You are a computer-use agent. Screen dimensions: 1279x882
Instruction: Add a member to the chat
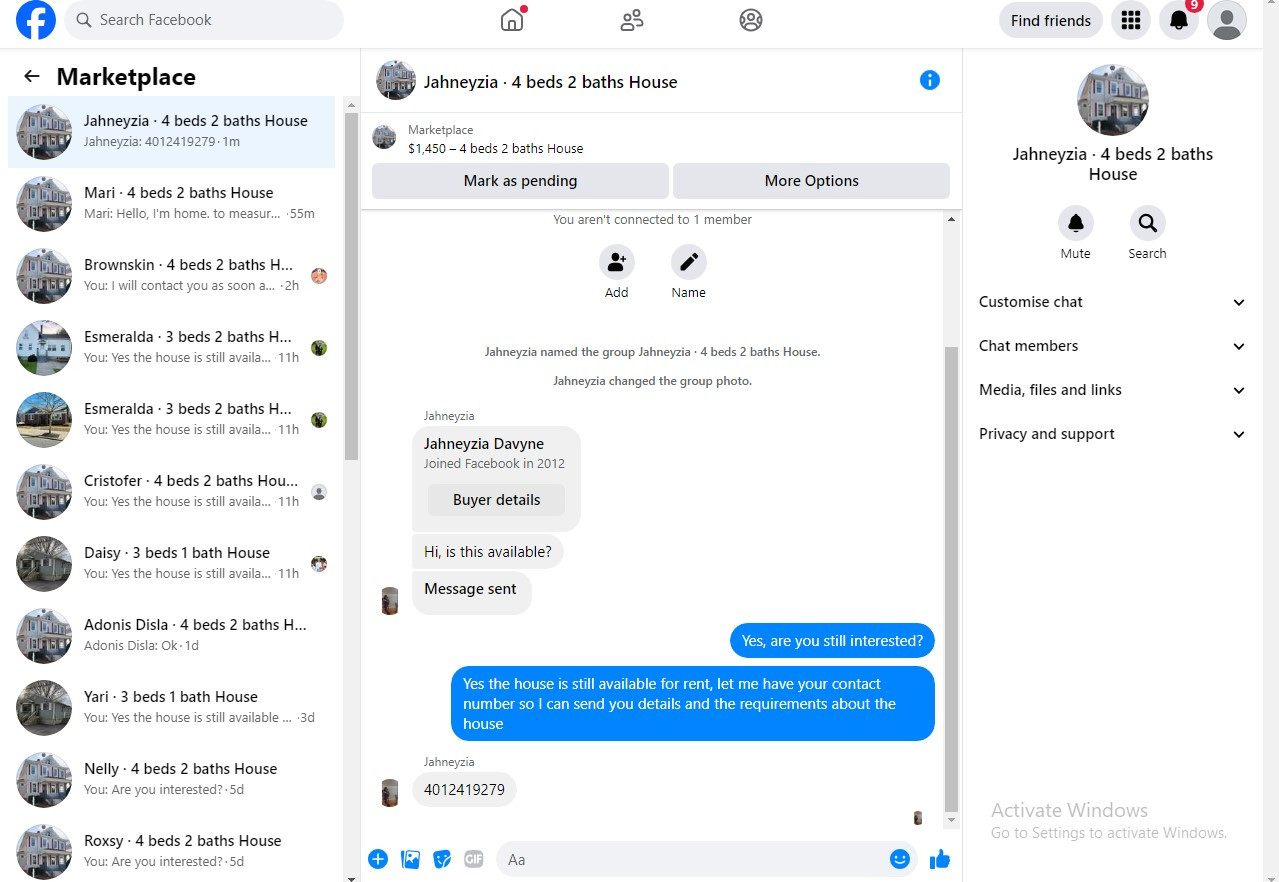click(x=617, y=263)
